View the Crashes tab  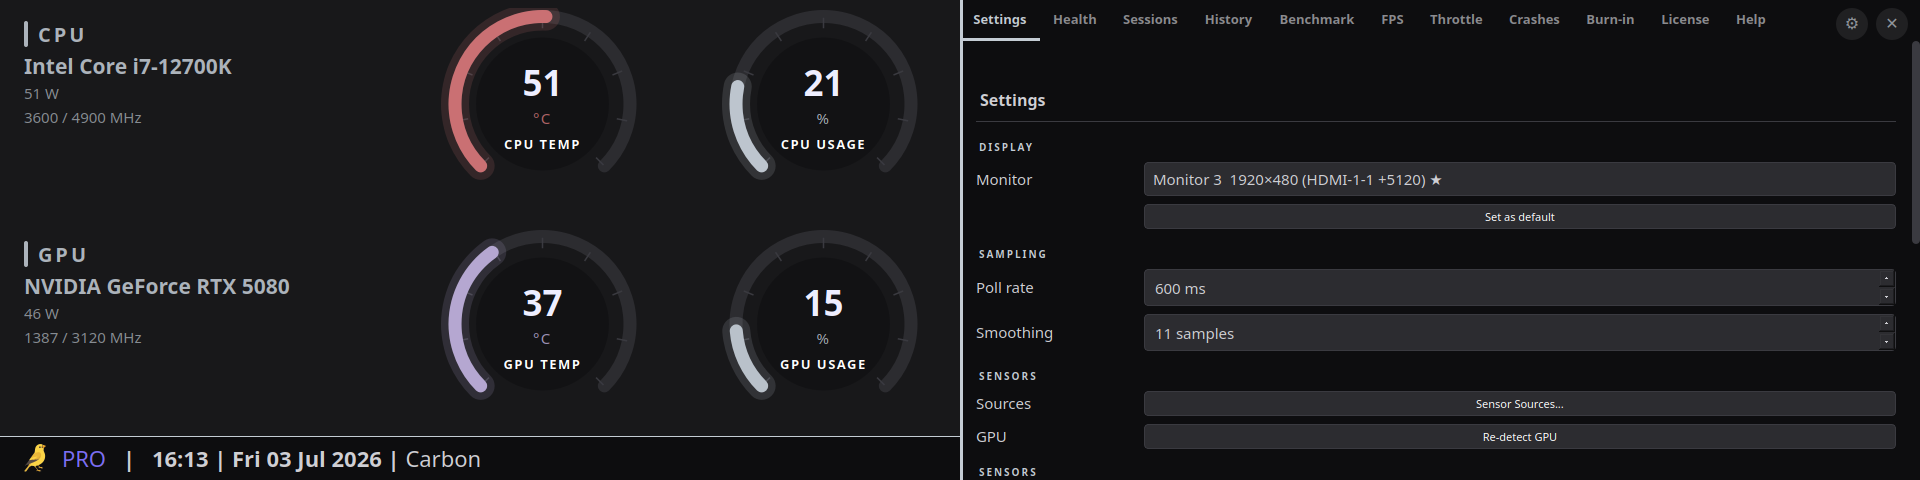tap(1534, 19)
